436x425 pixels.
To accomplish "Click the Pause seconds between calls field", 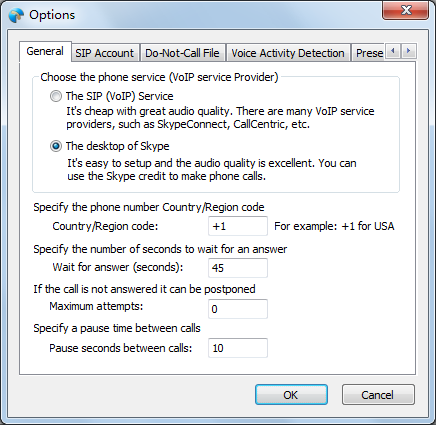I will tap(238, 348).
